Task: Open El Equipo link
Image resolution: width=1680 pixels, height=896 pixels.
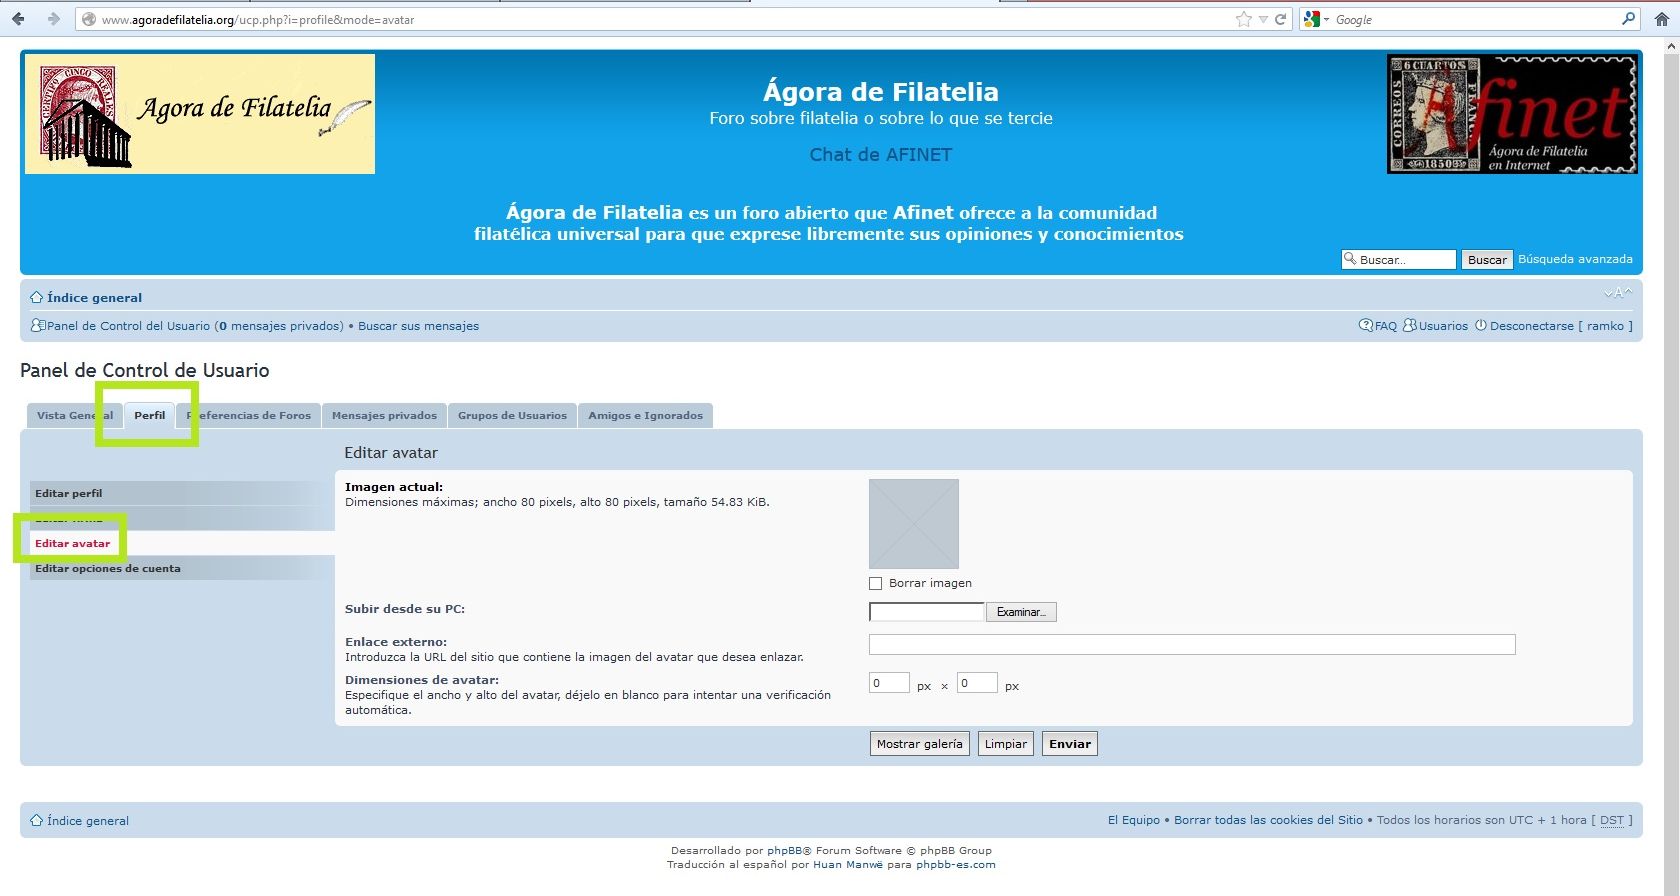Action: pyautogui.click(x=1133, y=820)
